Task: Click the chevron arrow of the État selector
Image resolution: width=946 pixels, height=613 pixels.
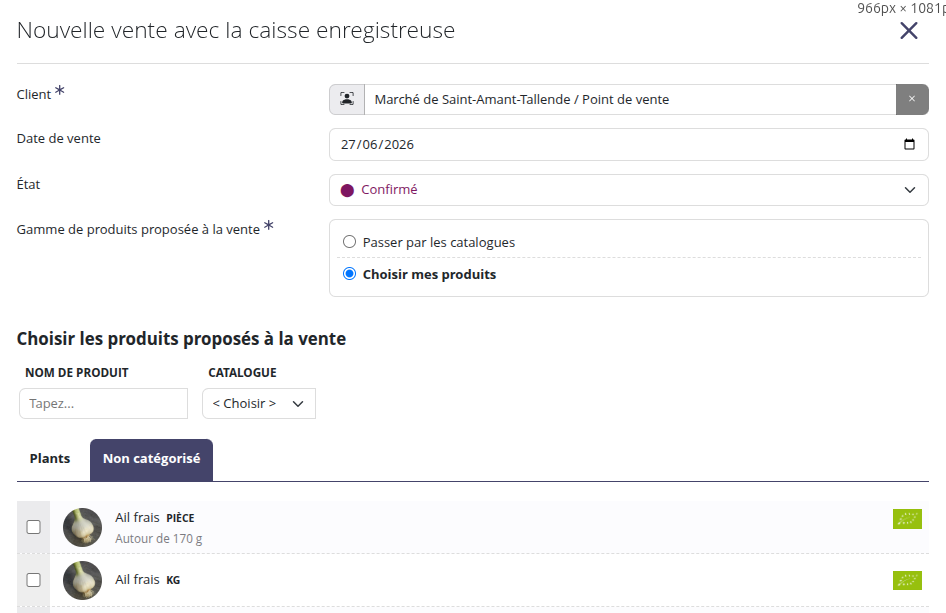Action: [x=910, y=190]
